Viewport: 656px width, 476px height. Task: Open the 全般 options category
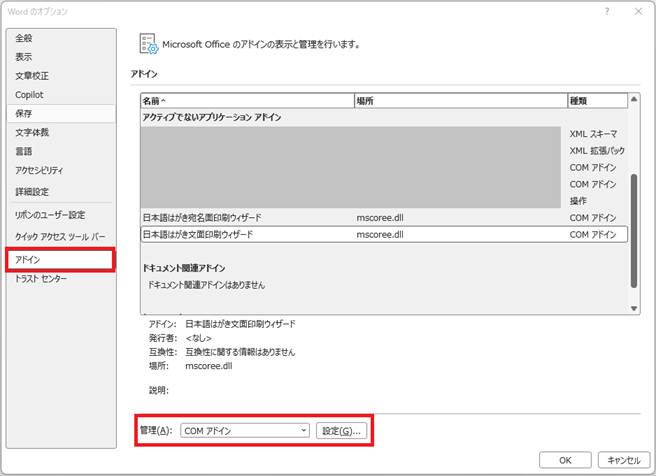coord(61,38)
